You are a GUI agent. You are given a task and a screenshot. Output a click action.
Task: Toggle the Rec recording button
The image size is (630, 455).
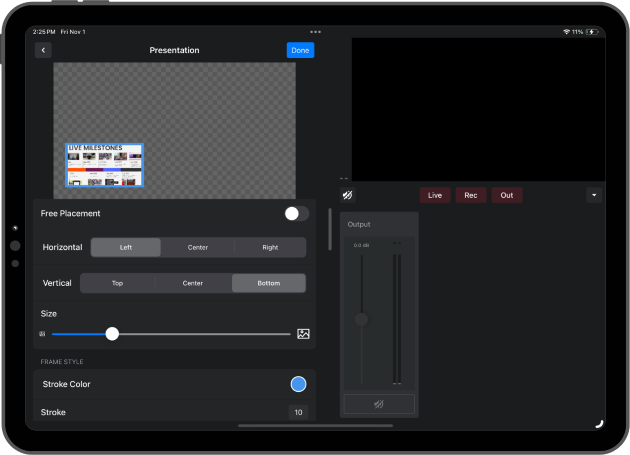pyautogui.click(x=471, y=195)
